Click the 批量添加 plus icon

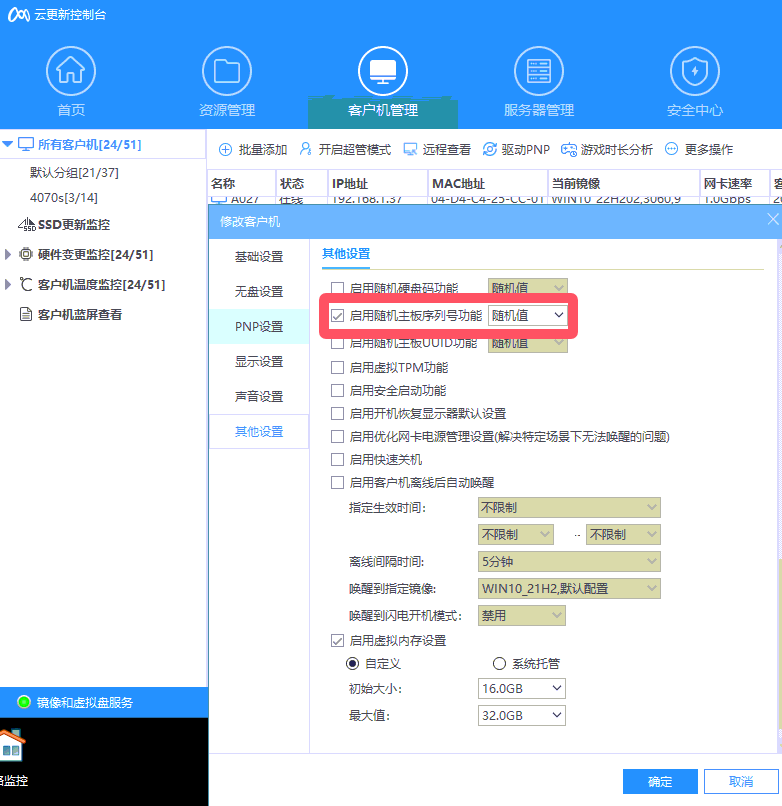click(x=225, y=150)
